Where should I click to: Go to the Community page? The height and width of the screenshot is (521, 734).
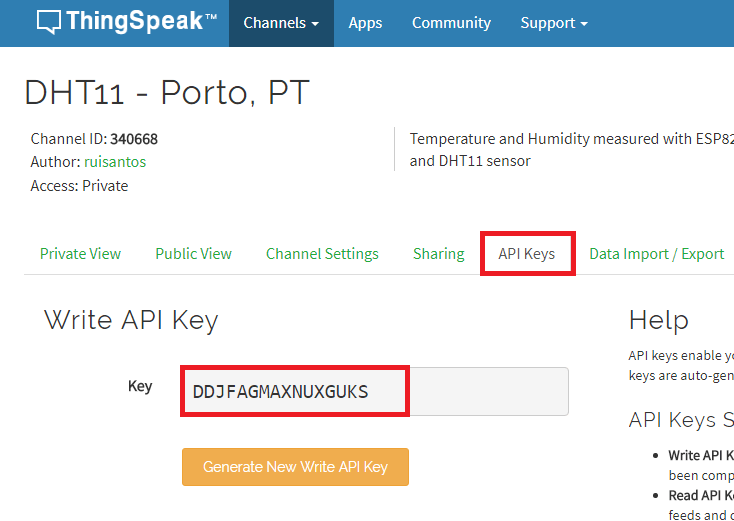451,23
